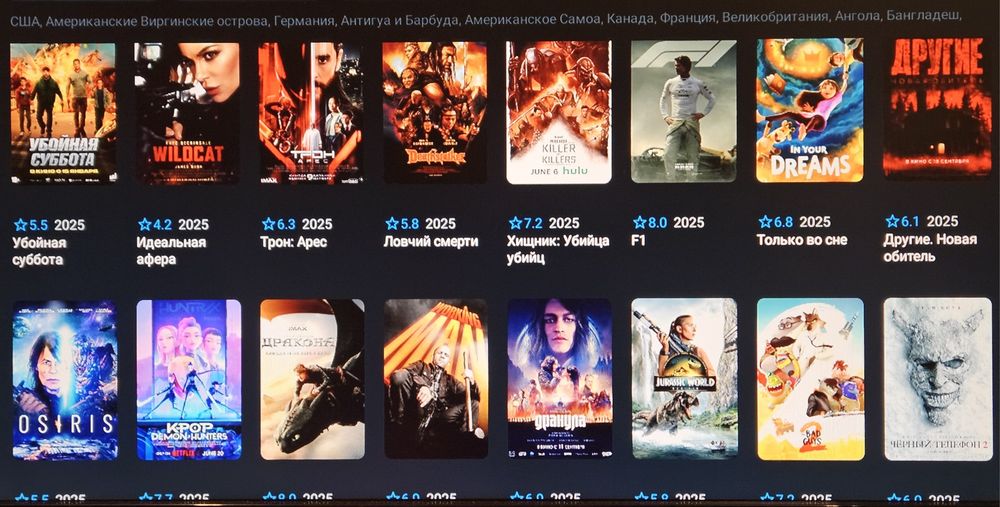1000x507 pixels.
Task: Open the Убойная суббота movie poster
Action: [63, 113]
